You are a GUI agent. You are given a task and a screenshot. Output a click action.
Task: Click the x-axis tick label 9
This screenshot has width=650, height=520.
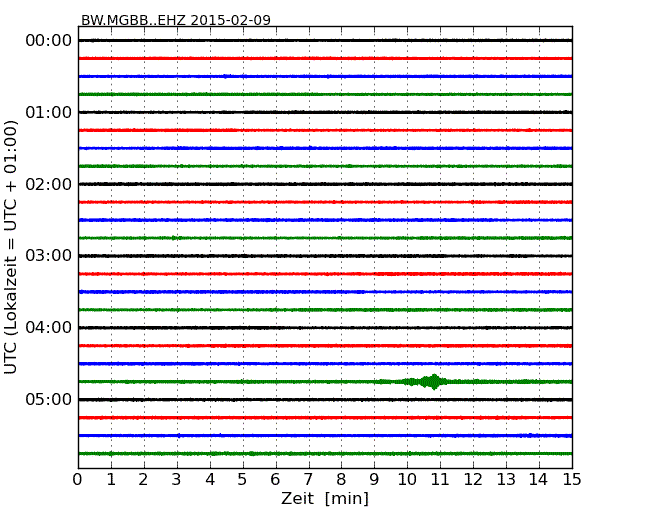pos(374,480)
